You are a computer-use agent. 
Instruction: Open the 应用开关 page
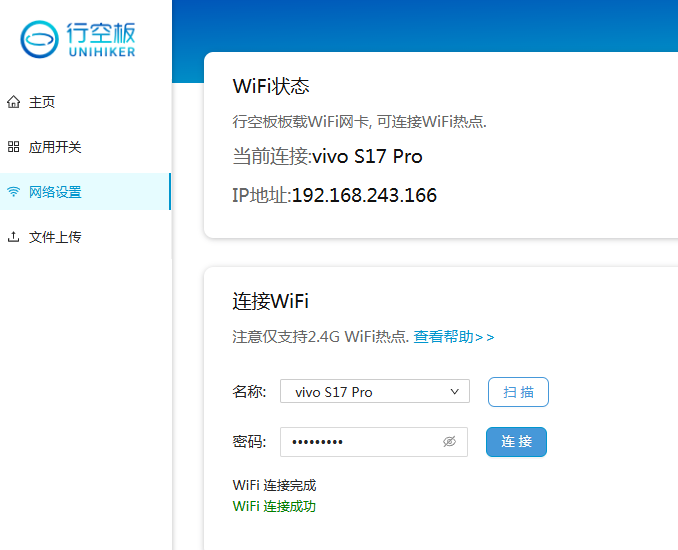pos(55,147)
